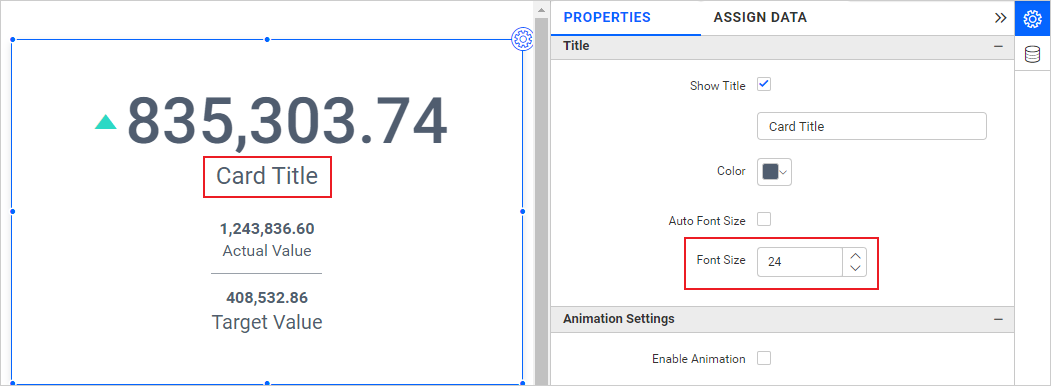This screenshot has height=386, width=1051.
Task: Open widget settings gear on card corner
Action: click(x=522, y=40)
